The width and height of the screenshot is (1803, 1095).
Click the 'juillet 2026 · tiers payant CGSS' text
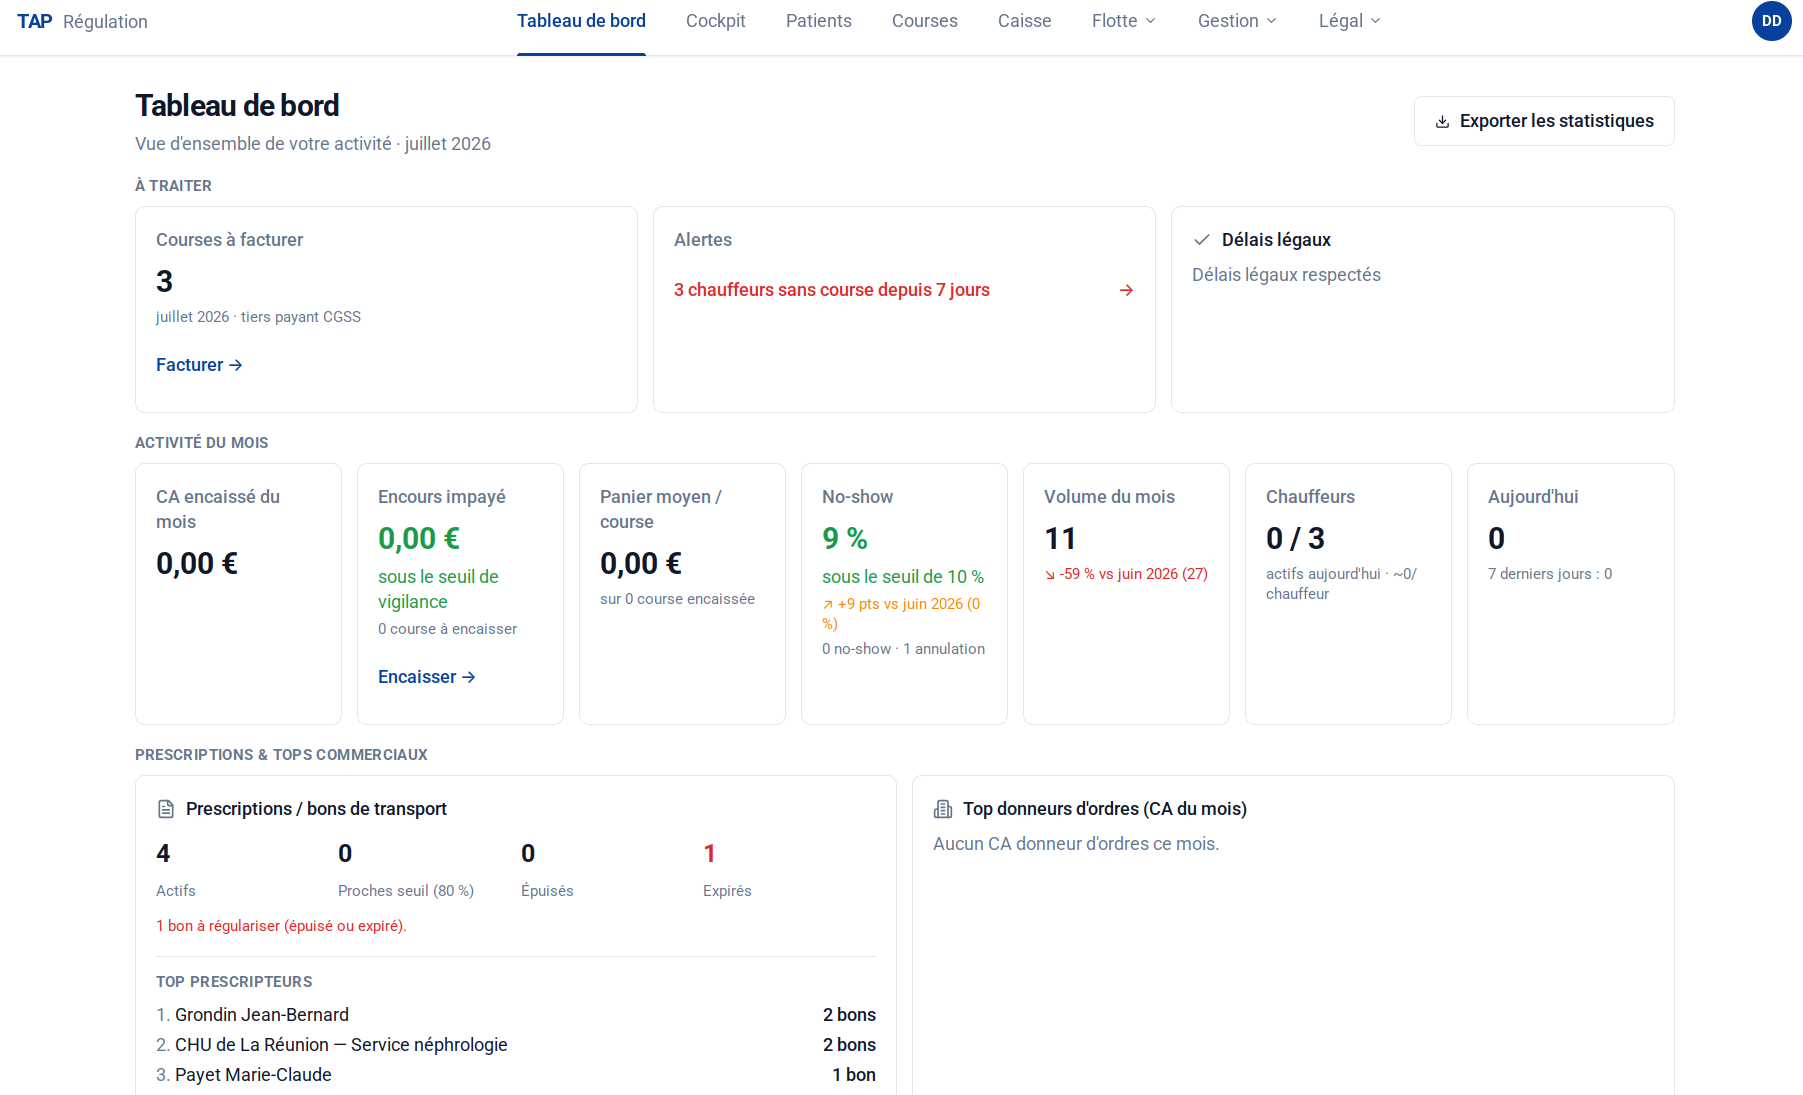[x=258, y=317]
